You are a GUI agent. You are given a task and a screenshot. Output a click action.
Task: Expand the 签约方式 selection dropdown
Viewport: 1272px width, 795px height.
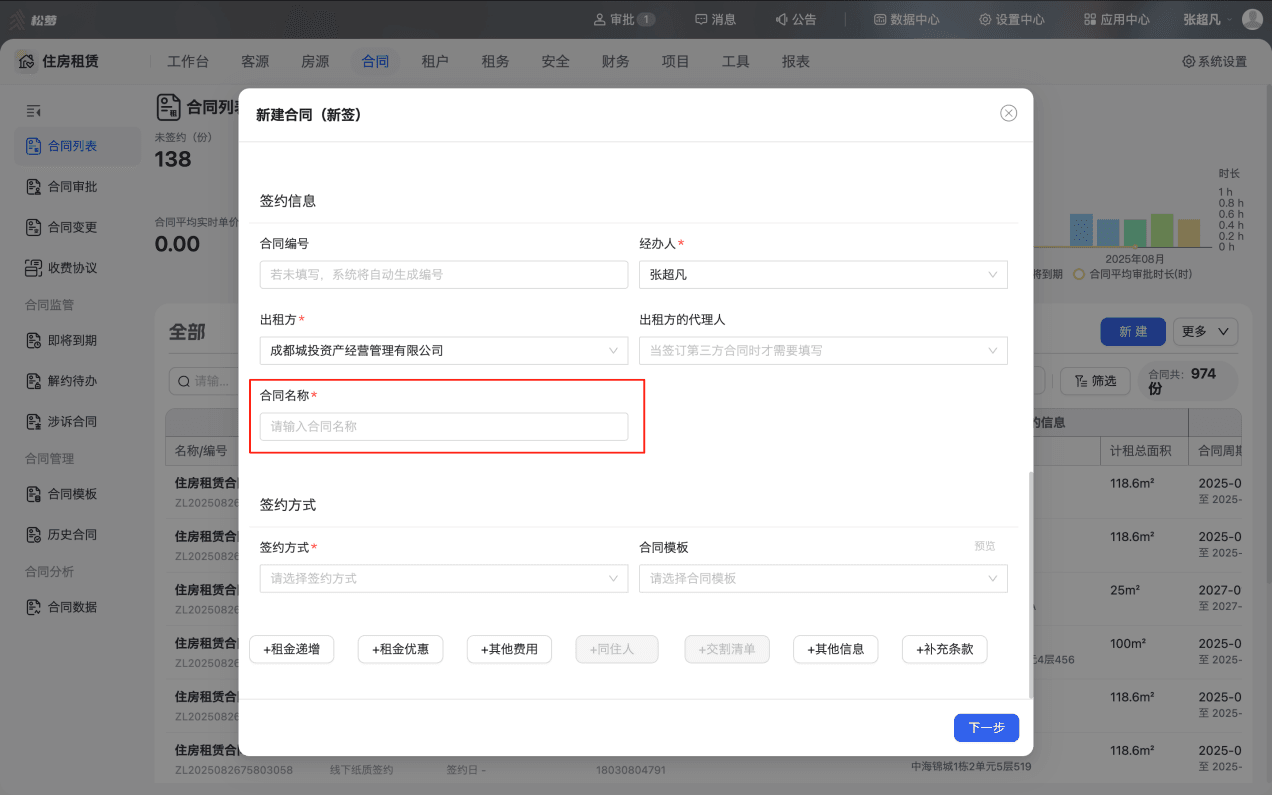pyautogui.click(x=443, y=578)
